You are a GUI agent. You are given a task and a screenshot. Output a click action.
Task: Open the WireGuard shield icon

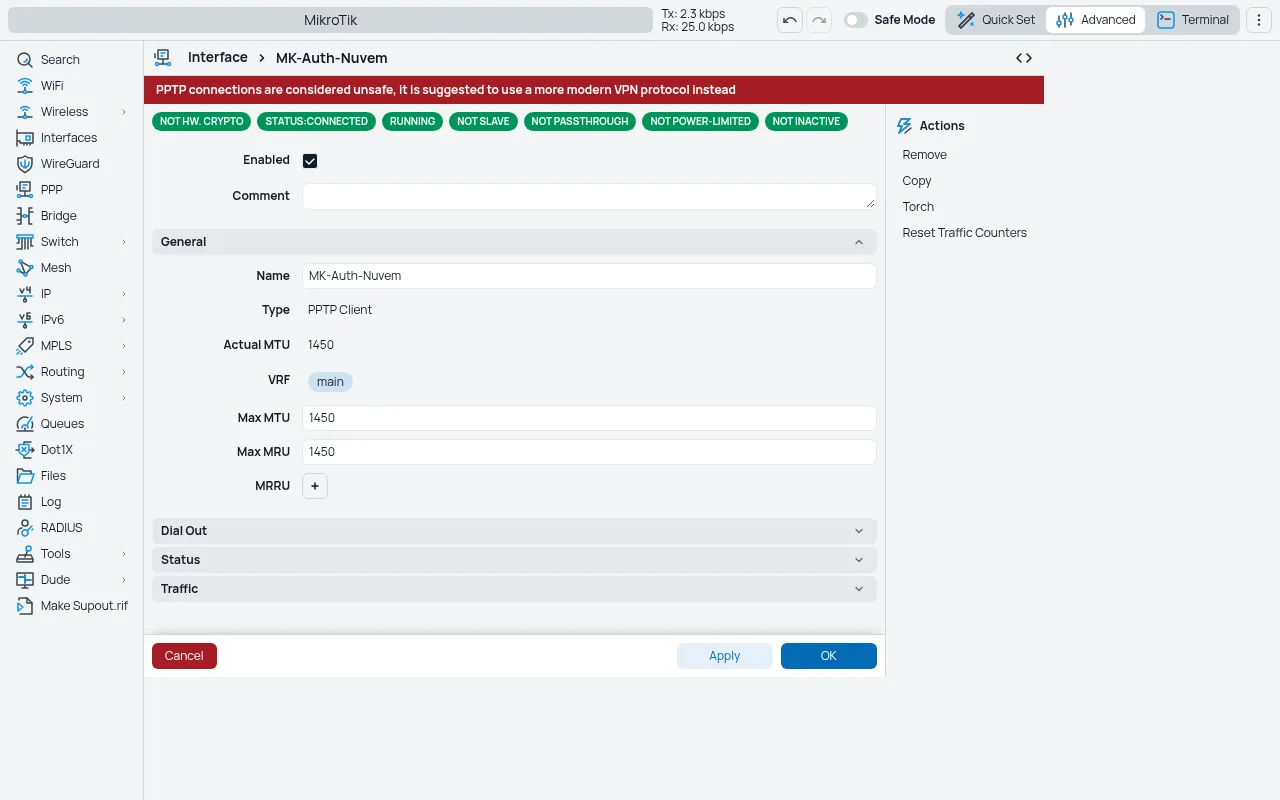coord(25,164)
